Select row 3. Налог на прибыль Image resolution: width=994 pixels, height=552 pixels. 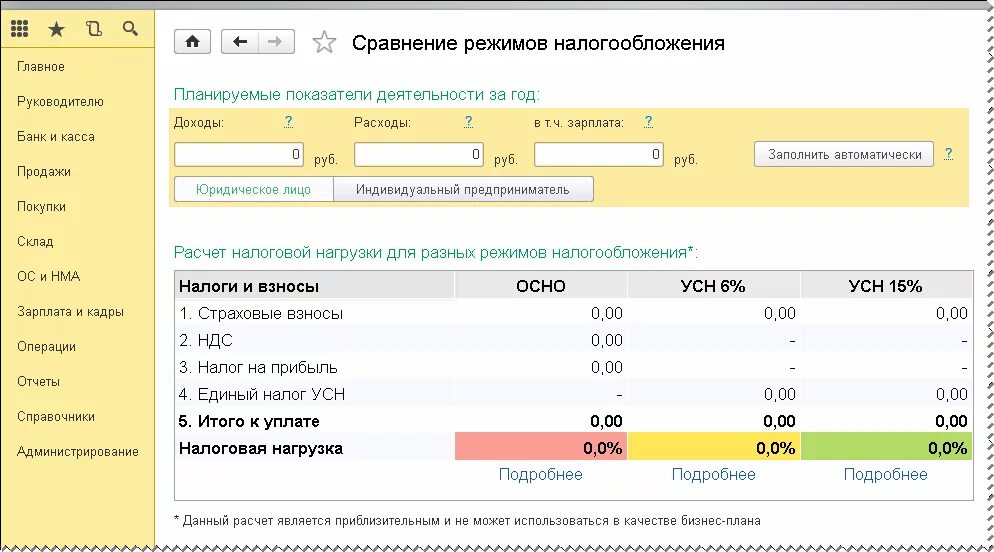coord(574,368)
